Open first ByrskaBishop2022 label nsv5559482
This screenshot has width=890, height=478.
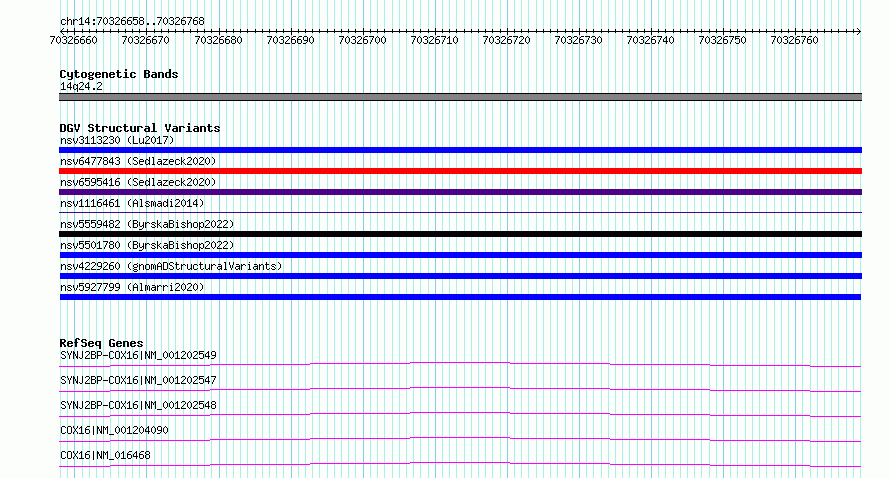pos(146,224)
